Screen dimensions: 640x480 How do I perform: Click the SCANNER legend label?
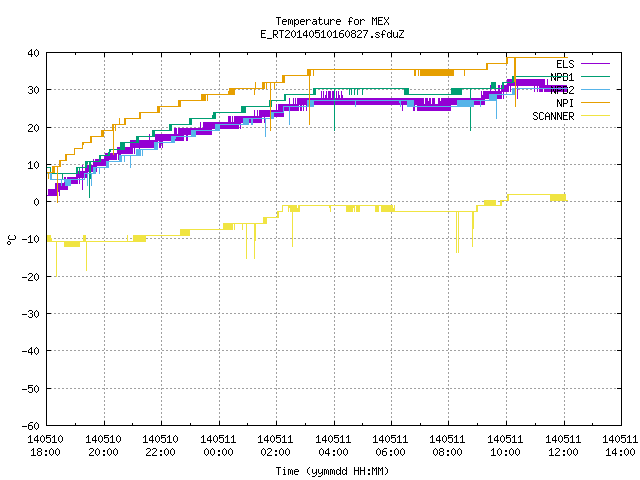pyautogui.click(x=553, y=116)
